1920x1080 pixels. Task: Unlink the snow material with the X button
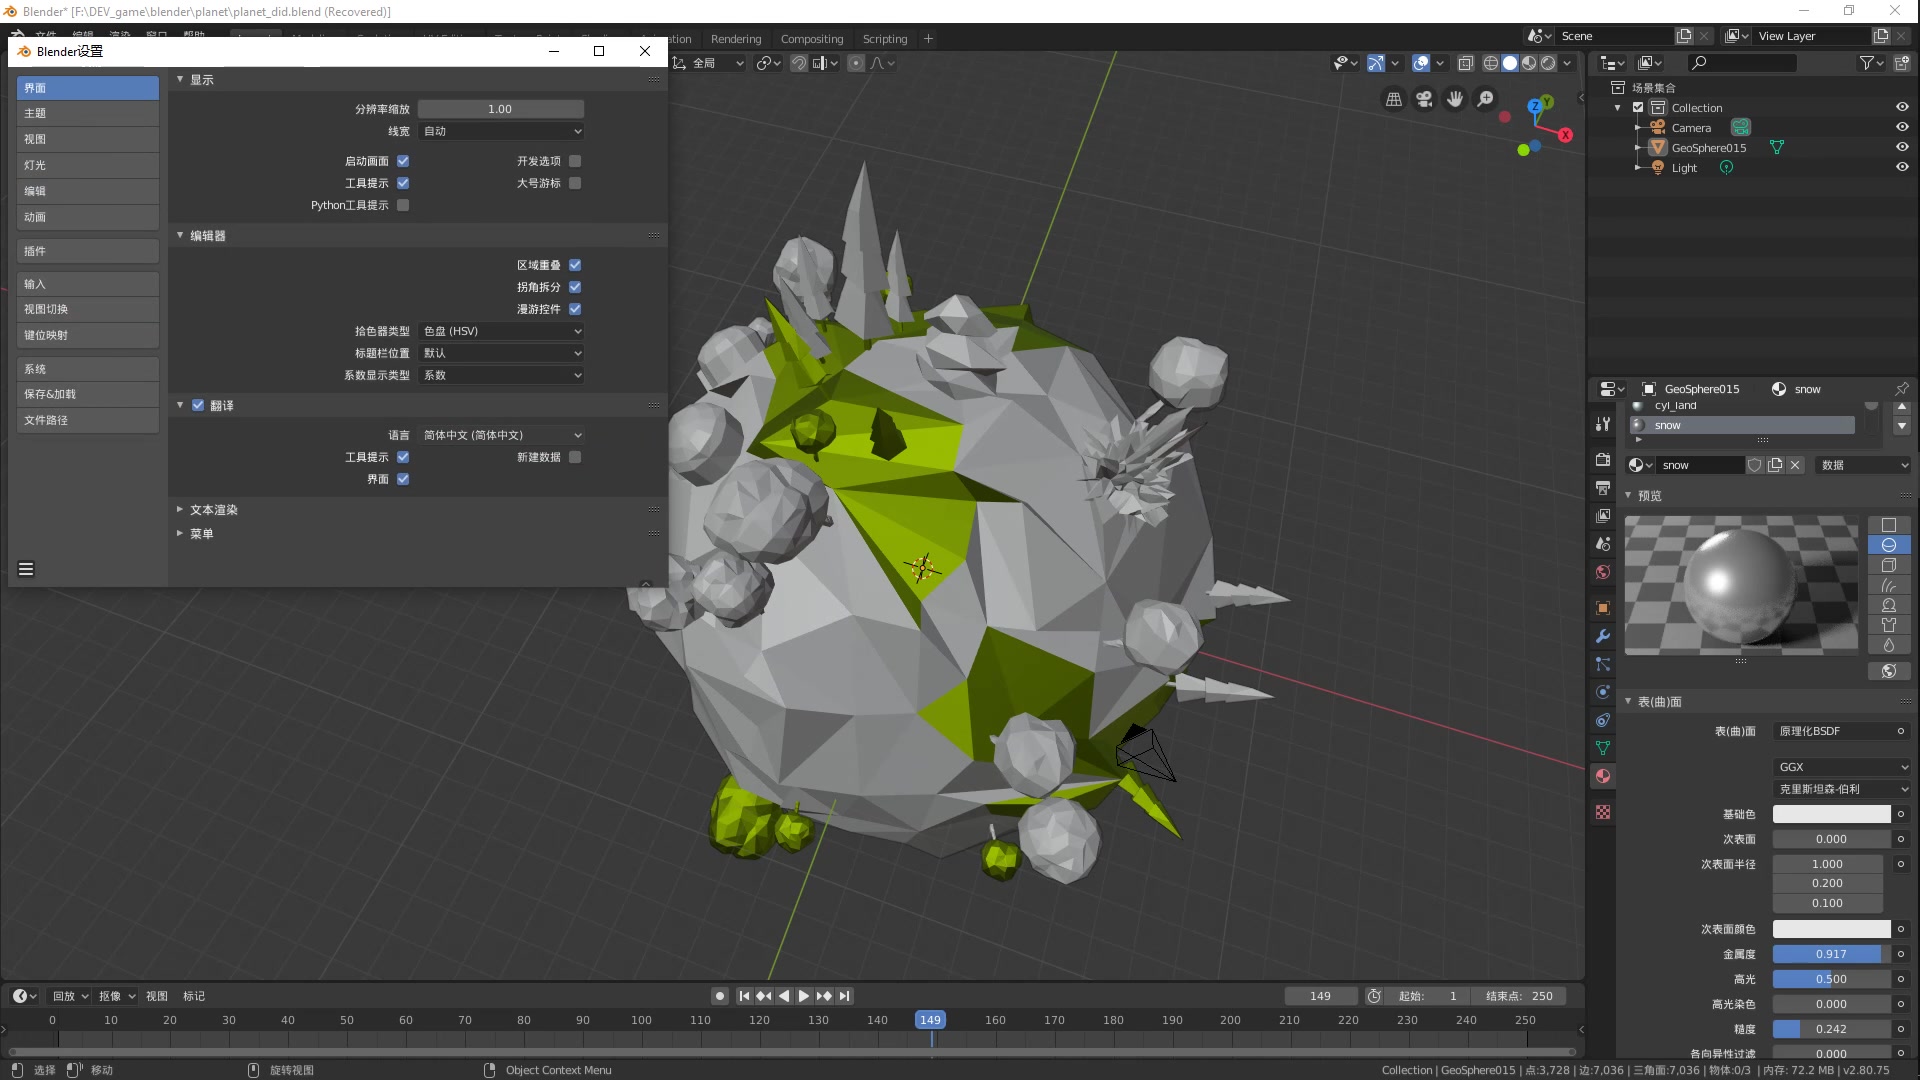pos(1796,464)
